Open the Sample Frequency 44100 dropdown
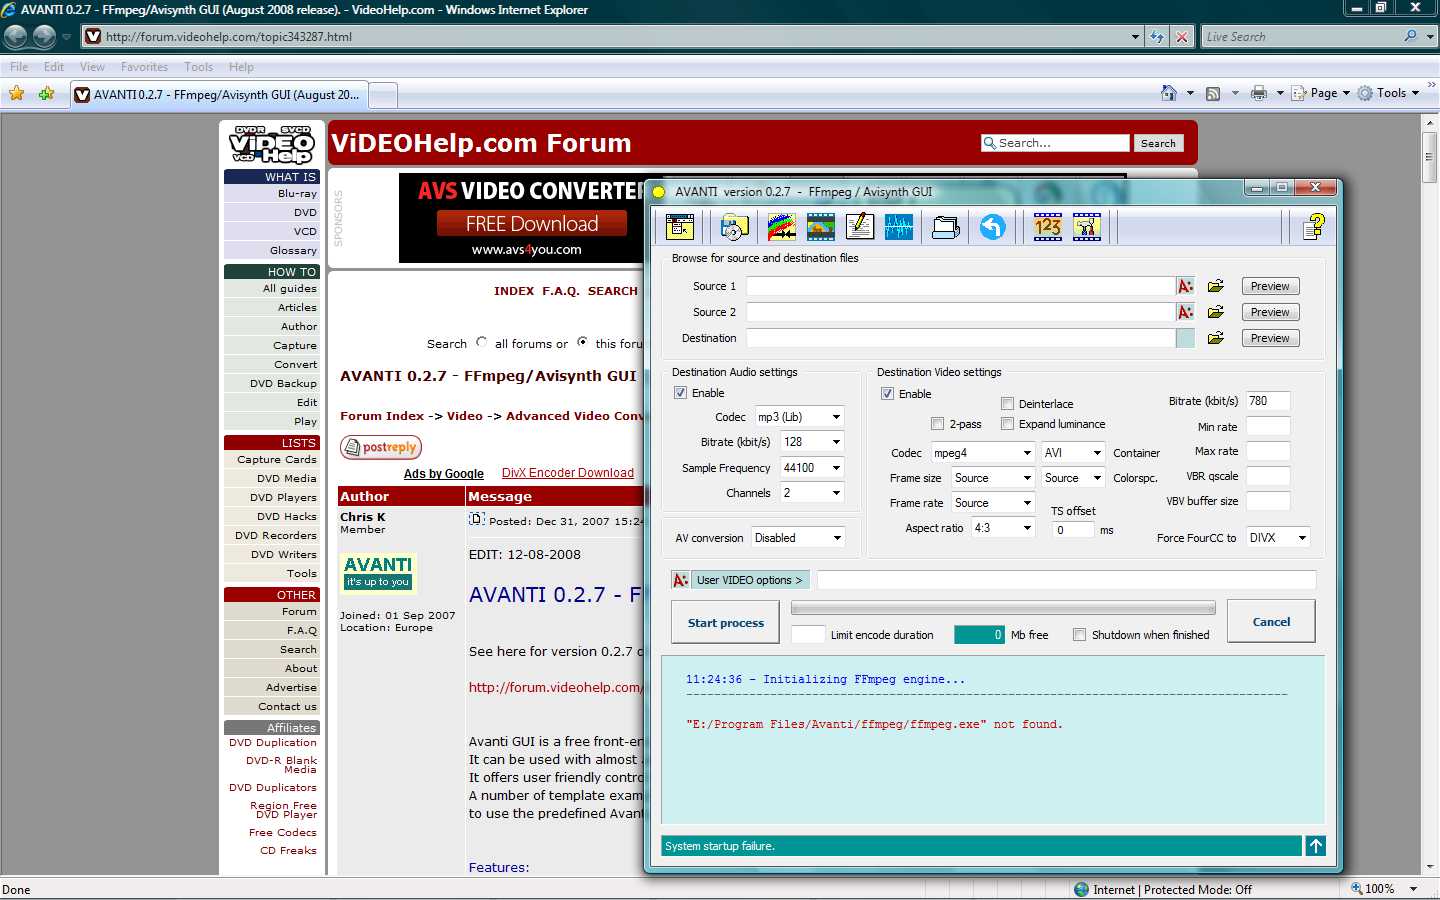The height and width of the screenshot is (900, 1440). coord(812,468)
